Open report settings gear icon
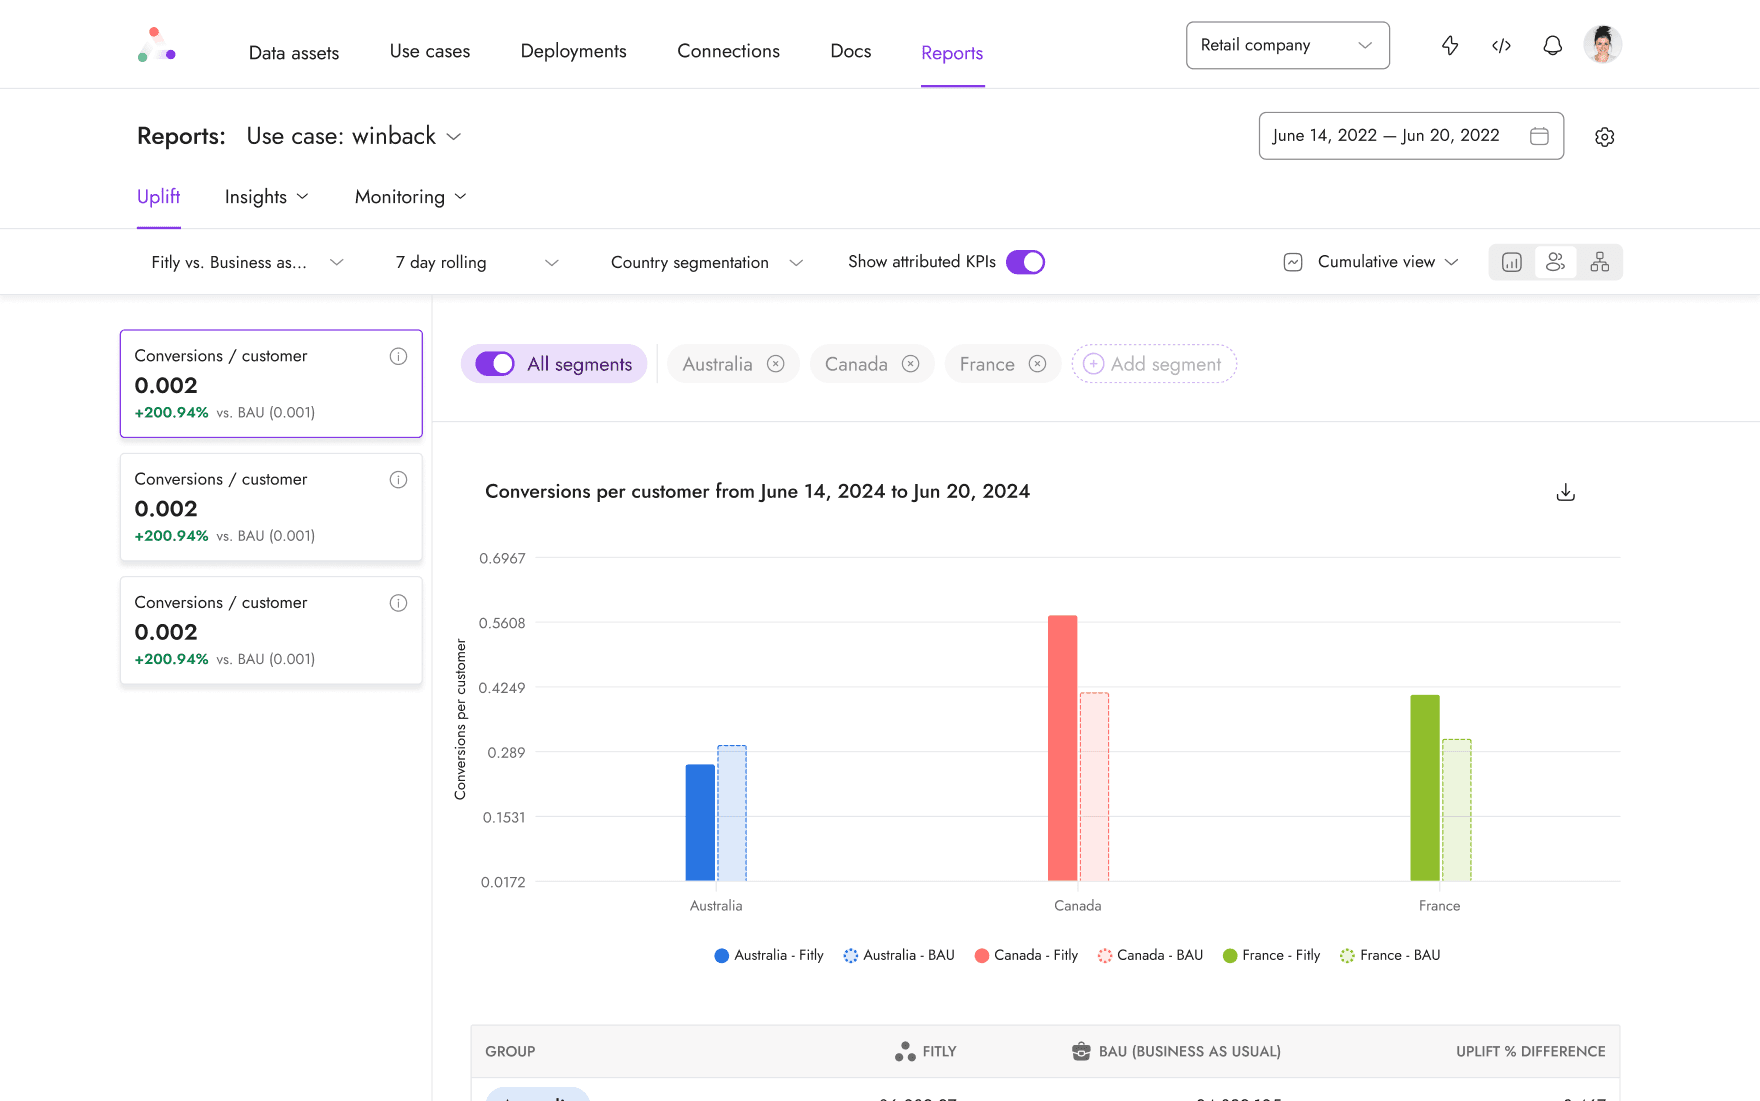 click(x=1605, y=137)
